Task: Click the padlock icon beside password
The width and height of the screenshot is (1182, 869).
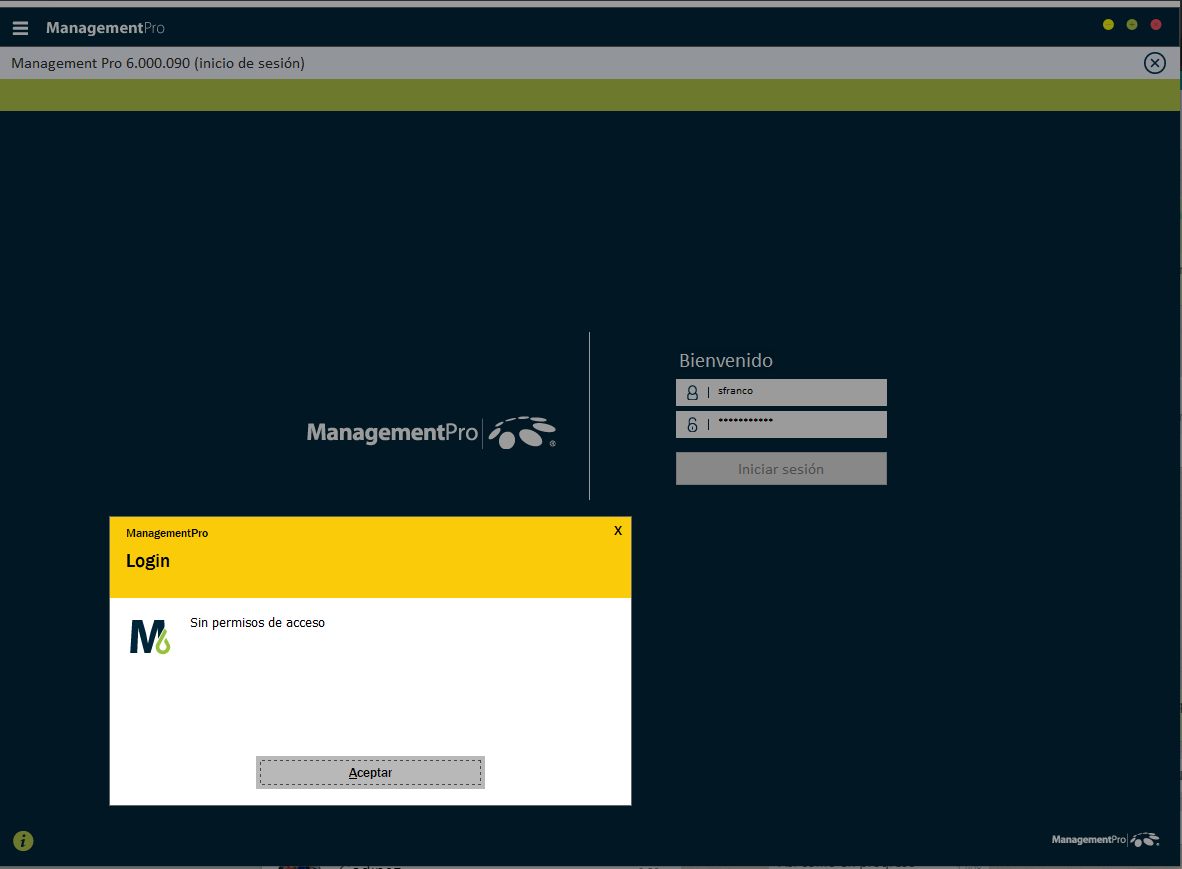Action: [x=692, y=424]
